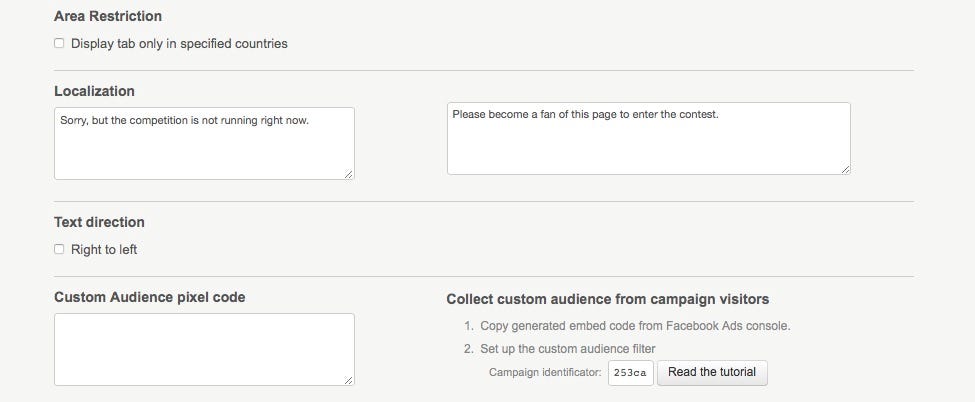Select the 'Collect custom audience from campaign visitors' heading
Image resolution: width=975 pixels, height=402 pixels.
coord(608,299)
